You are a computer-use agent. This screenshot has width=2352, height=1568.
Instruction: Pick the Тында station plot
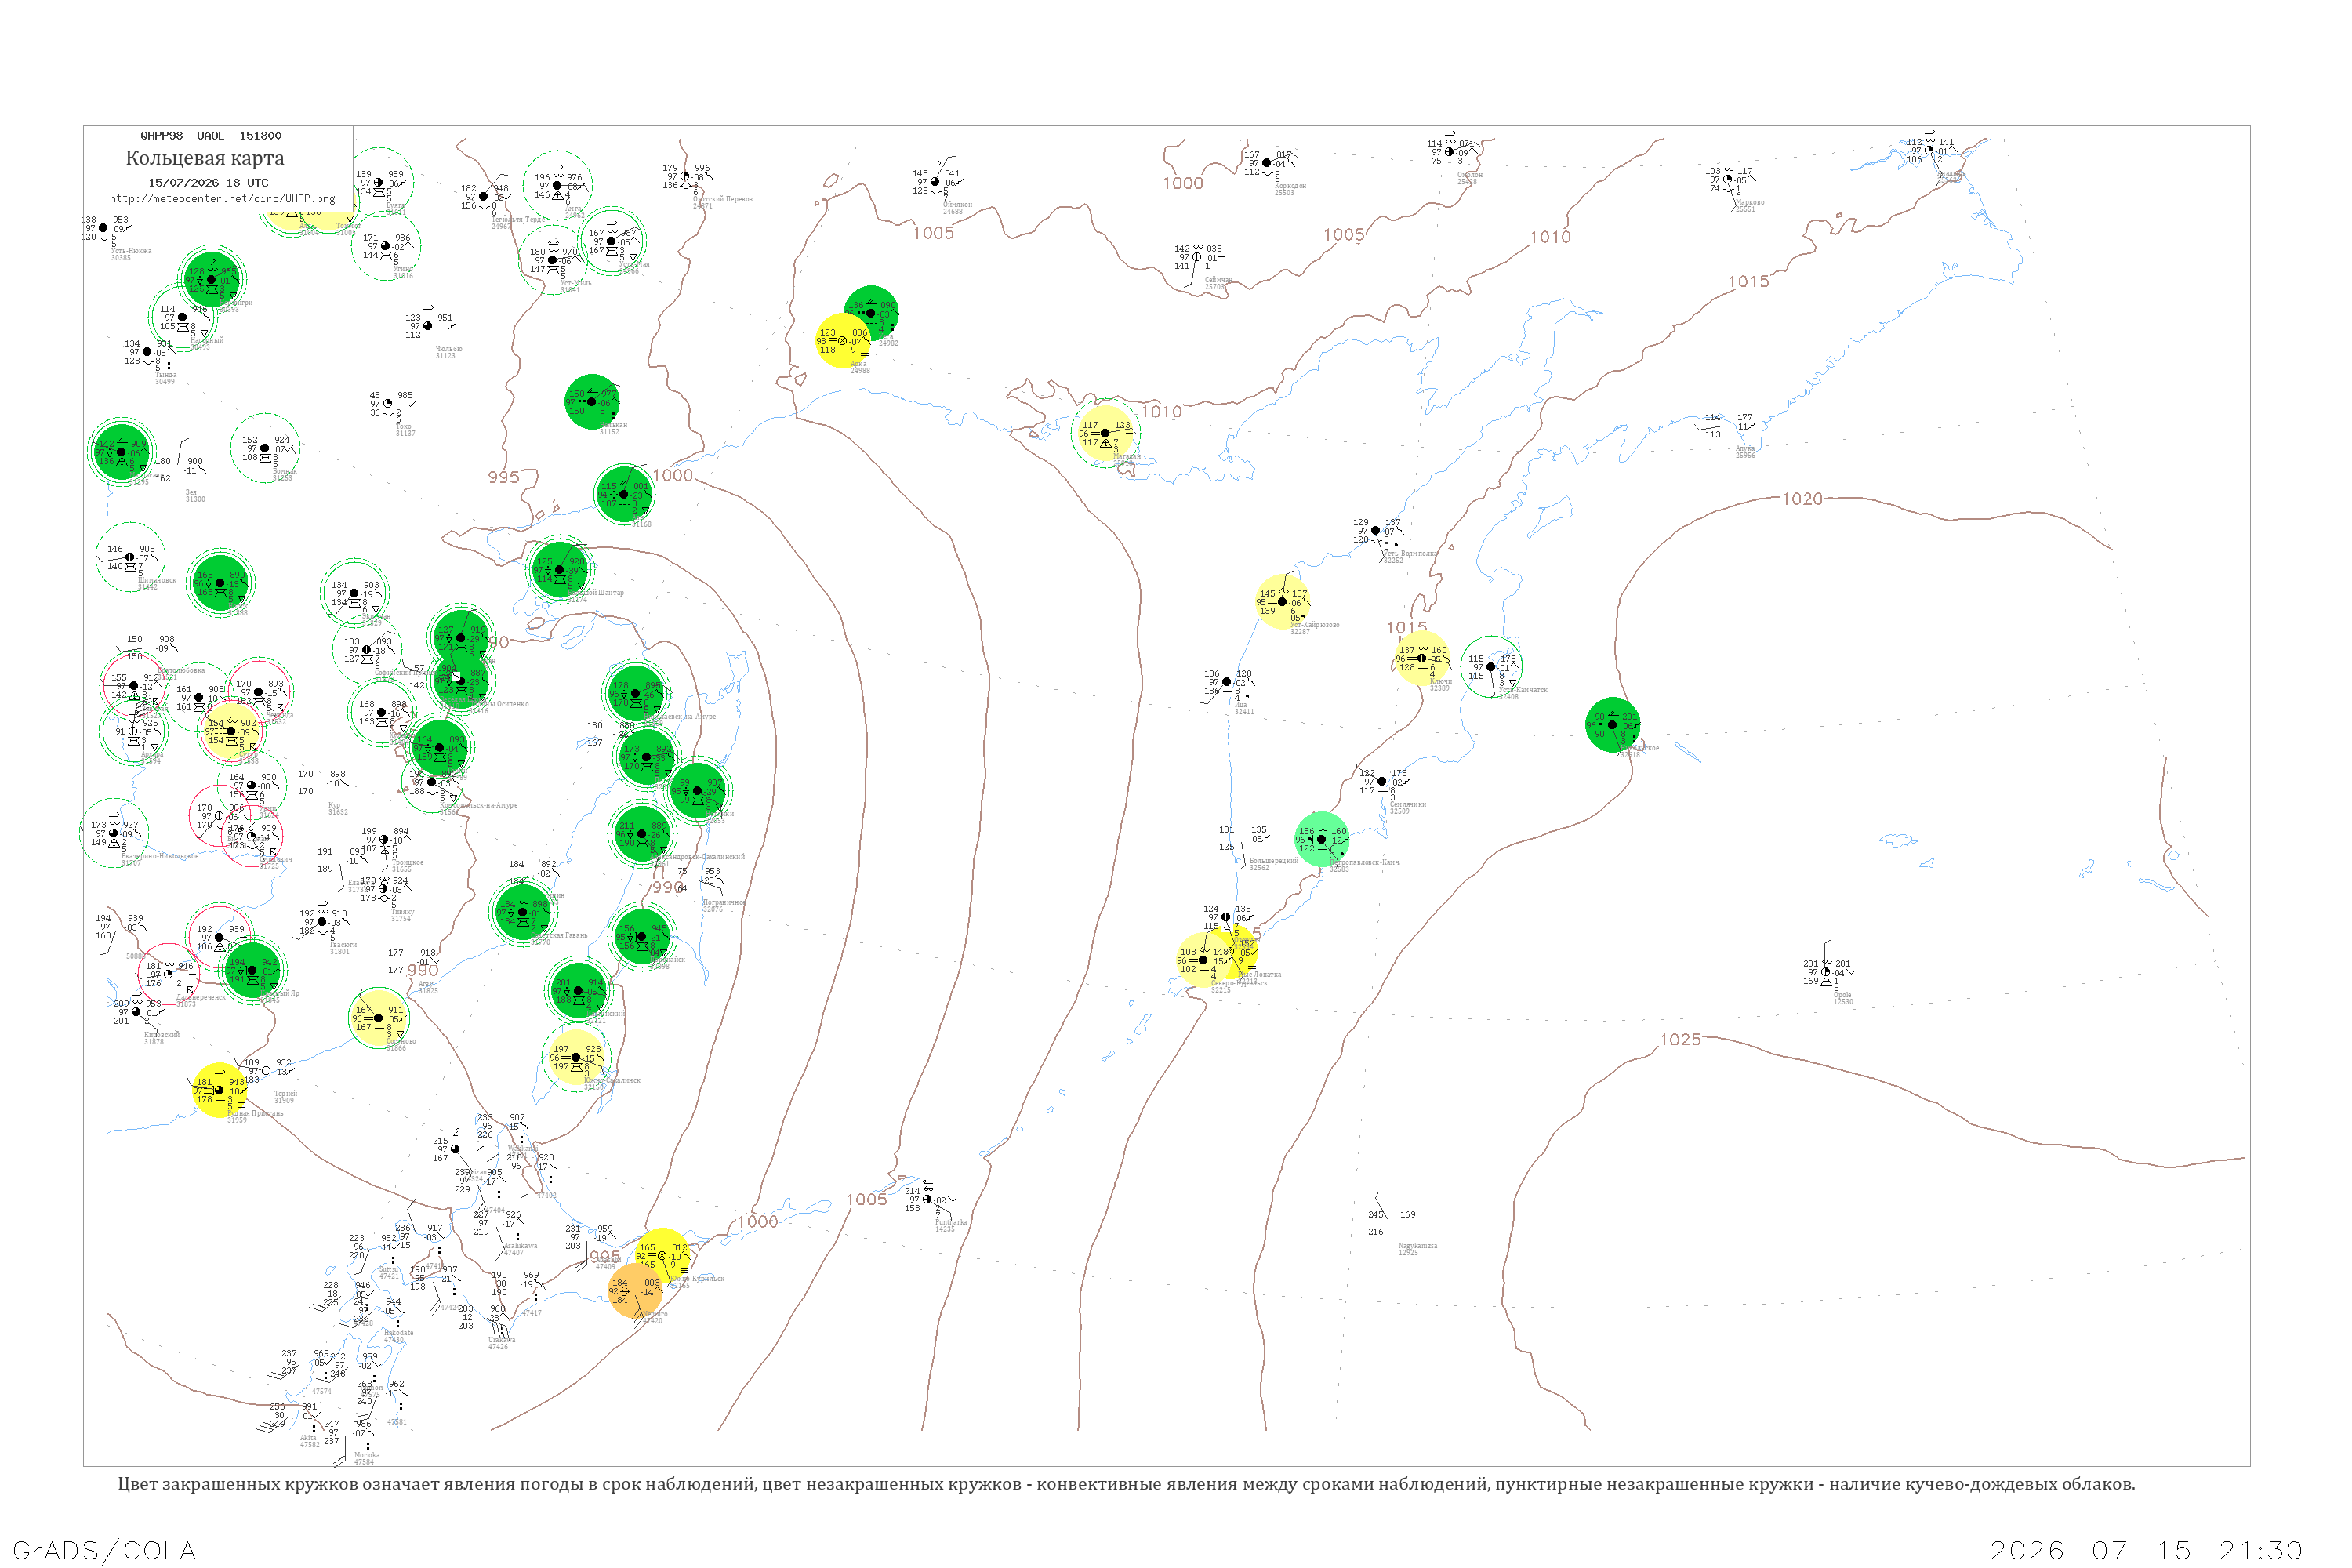coord(147,352)
